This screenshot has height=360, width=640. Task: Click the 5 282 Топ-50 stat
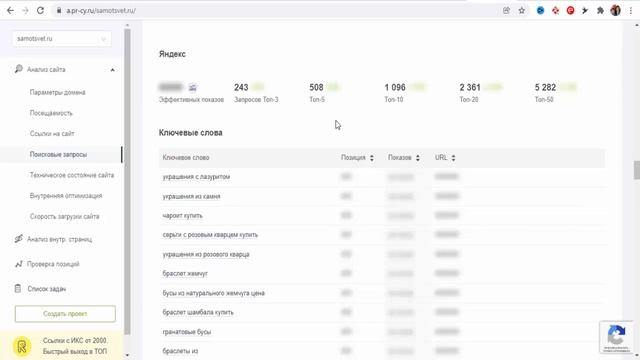click(556, 93)
